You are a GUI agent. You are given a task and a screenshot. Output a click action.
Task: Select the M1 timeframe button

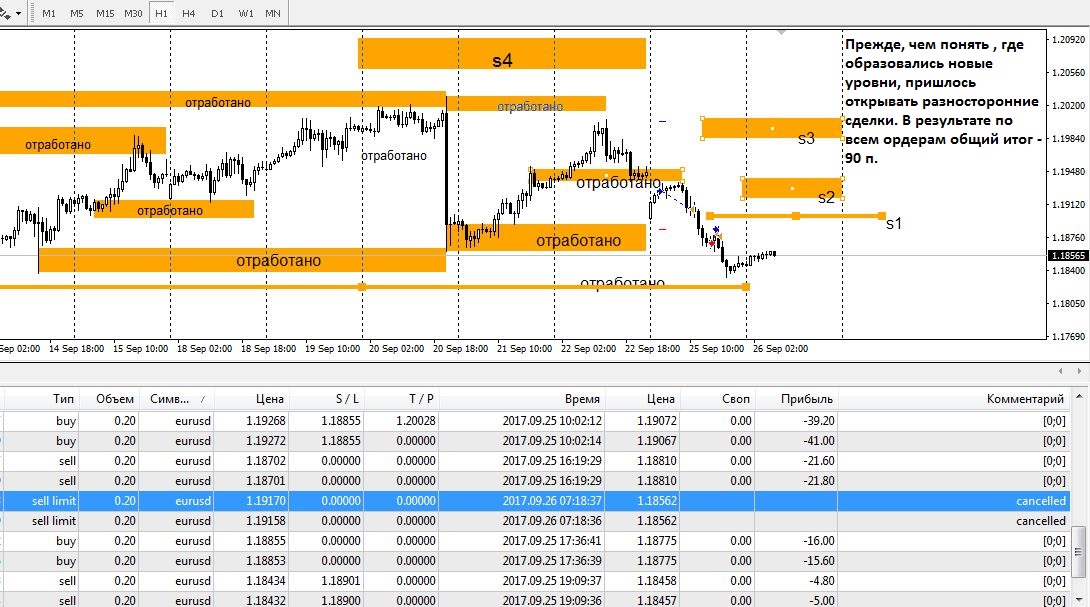tap(49, 13)
